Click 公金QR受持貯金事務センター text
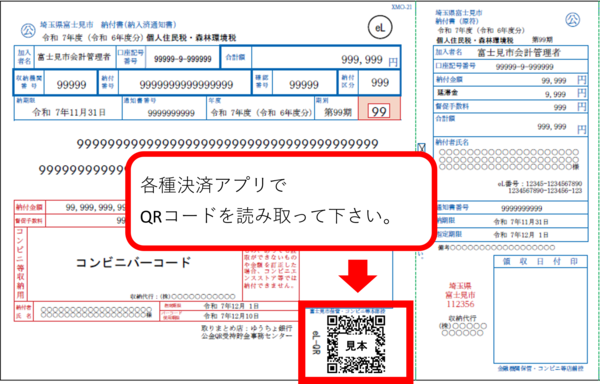Viewport: 600px width, 384px height. point(247,336)
